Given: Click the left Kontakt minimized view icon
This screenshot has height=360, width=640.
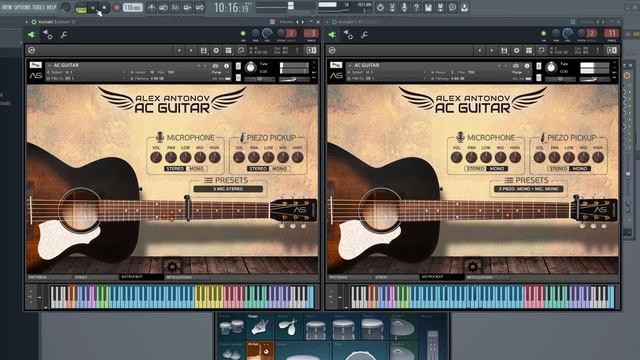Looking at the screenshot, I should 241,50.
